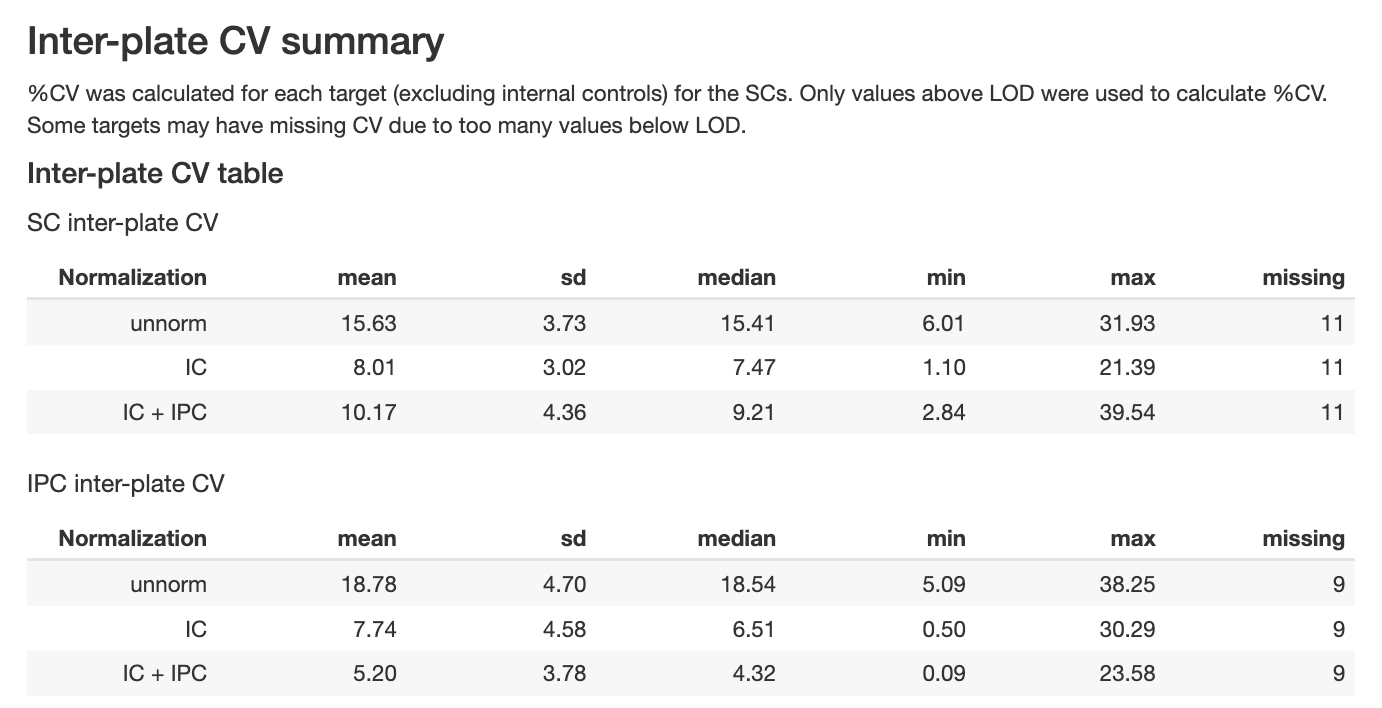Click the IPC unnorm max value 38.25

click(1127, 585)
